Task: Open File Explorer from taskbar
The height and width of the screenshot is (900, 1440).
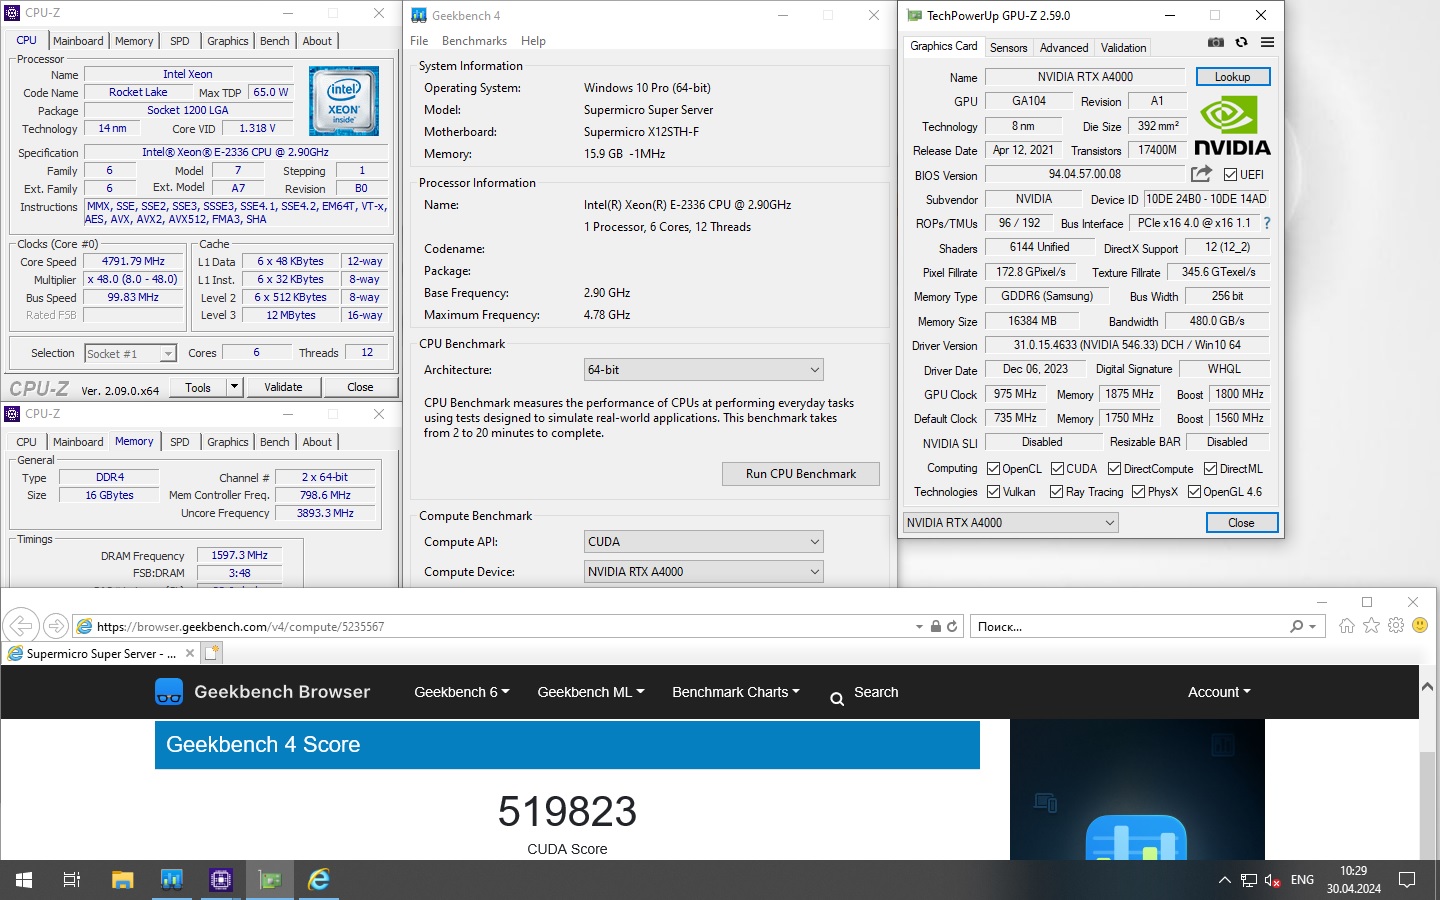Action: [x=122, y=880]
